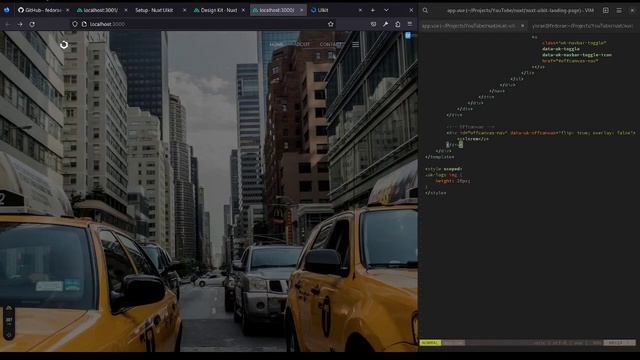Close the localhost:3001 browser tab

coord(126,10)
